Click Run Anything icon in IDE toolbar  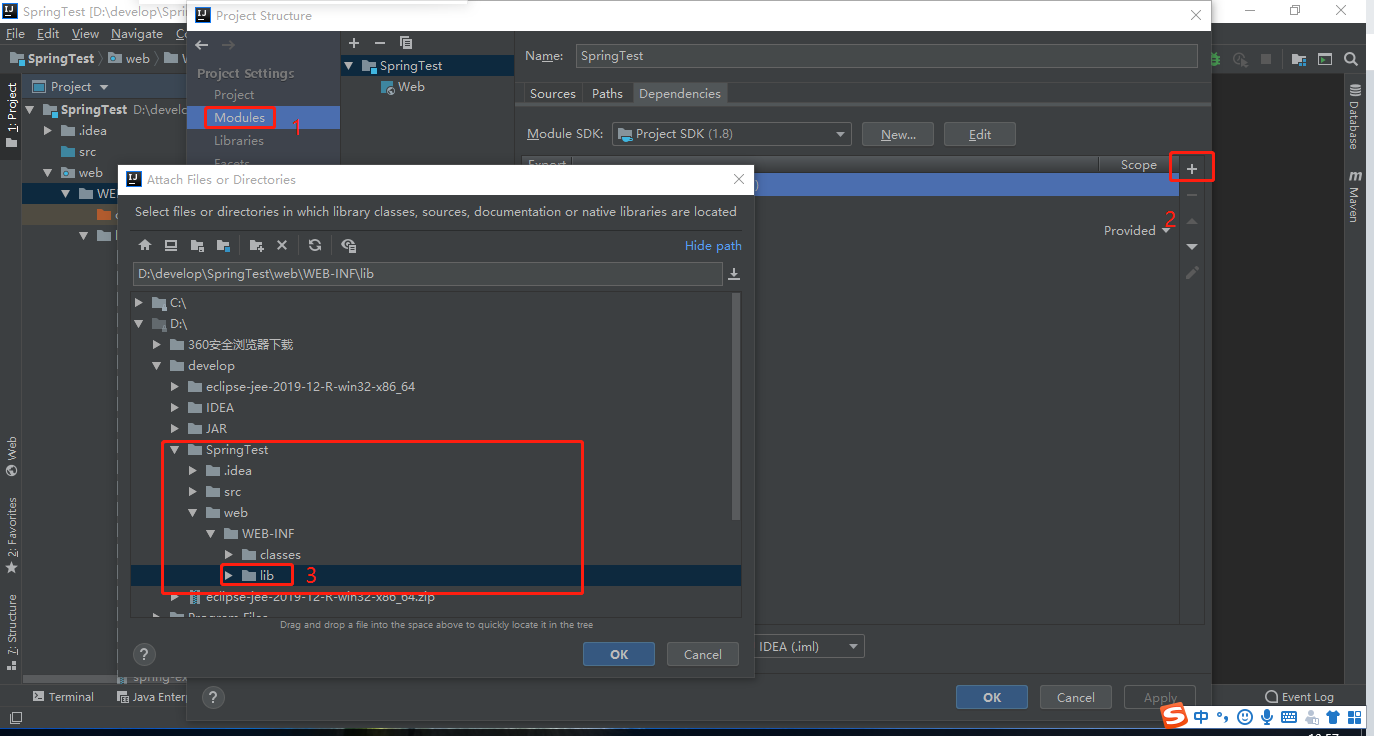(1325, 59)
